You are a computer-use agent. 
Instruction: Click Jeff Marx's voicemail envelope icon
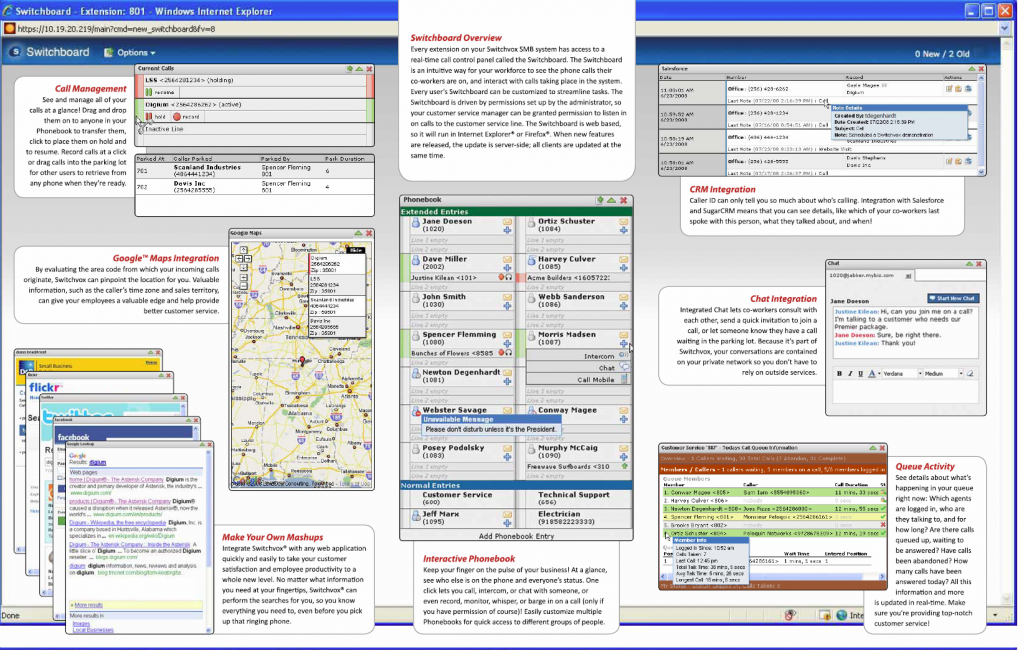507,515
